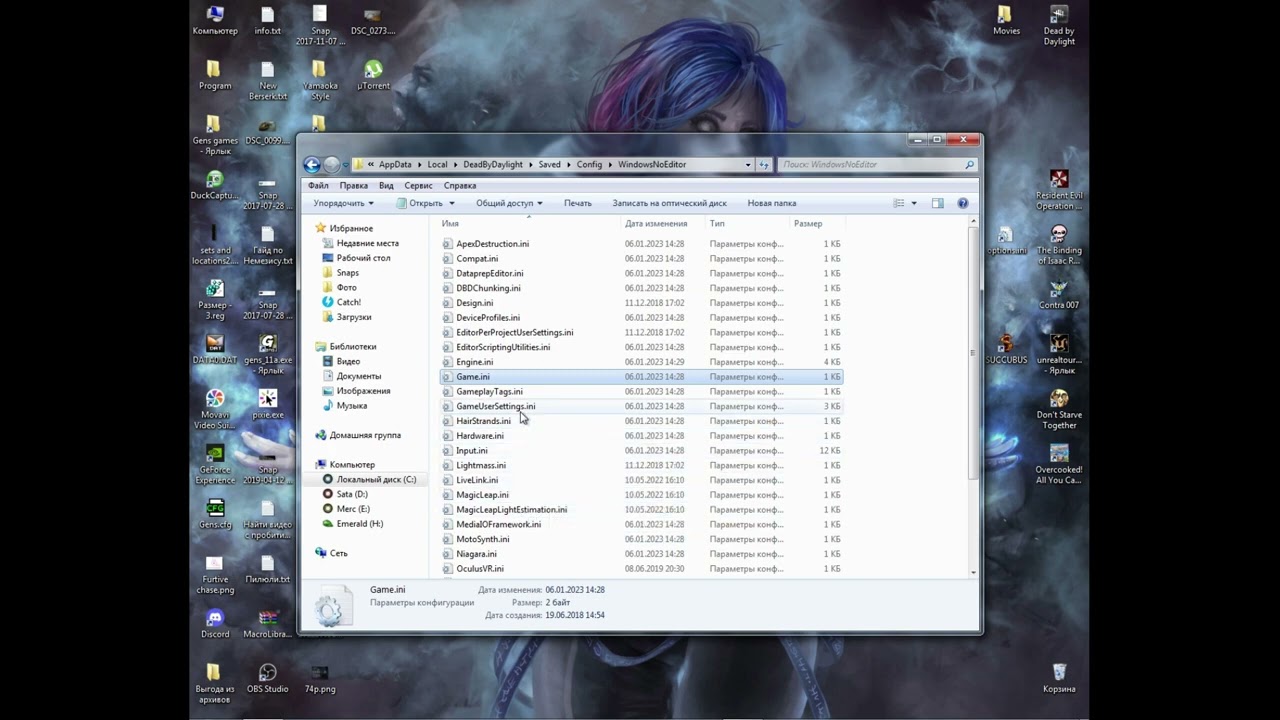The width and height of the screenshot is (1280, 720).
Task: Click DeadByDaylight in the address breadcrumb
Action: [x=493, y=164]
